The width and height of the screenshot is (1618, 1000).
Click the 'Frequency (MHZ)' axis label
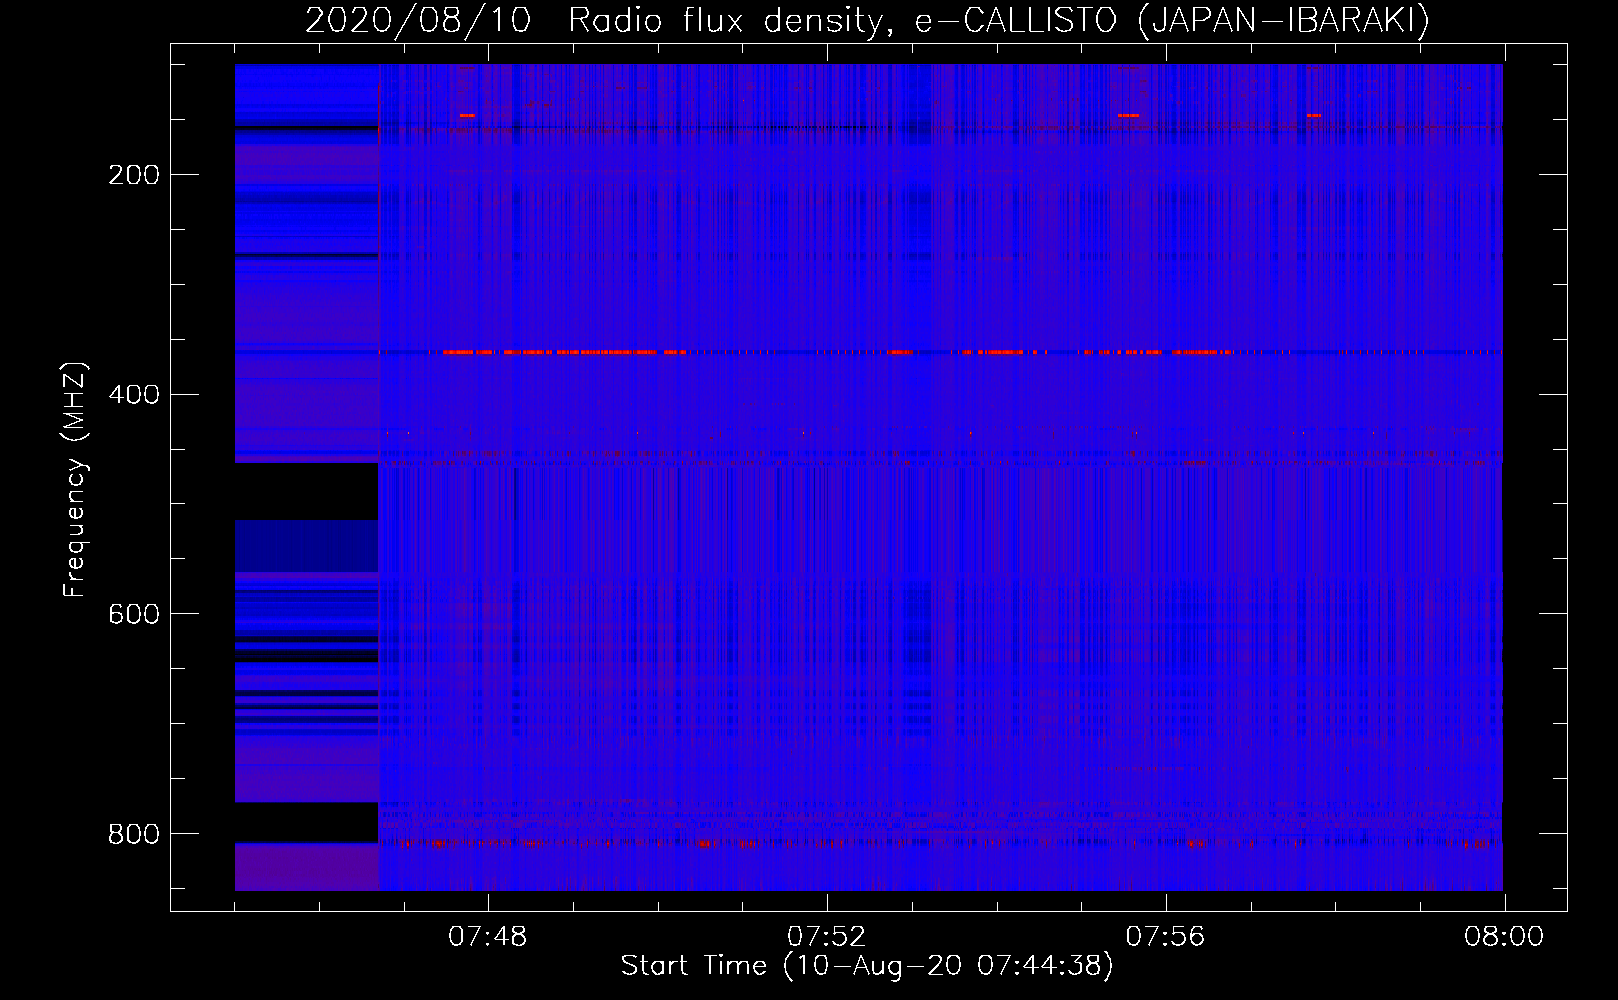[76, 479]
